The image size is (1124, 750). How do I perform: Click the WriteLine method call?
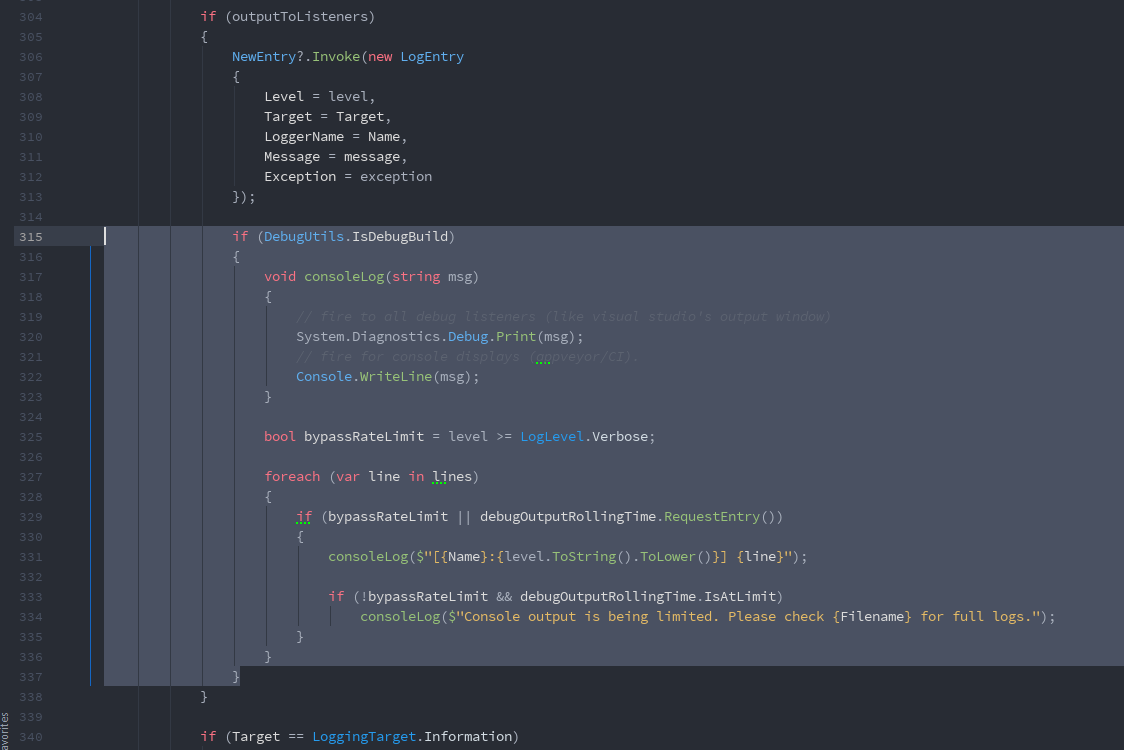tap(396, 377)
